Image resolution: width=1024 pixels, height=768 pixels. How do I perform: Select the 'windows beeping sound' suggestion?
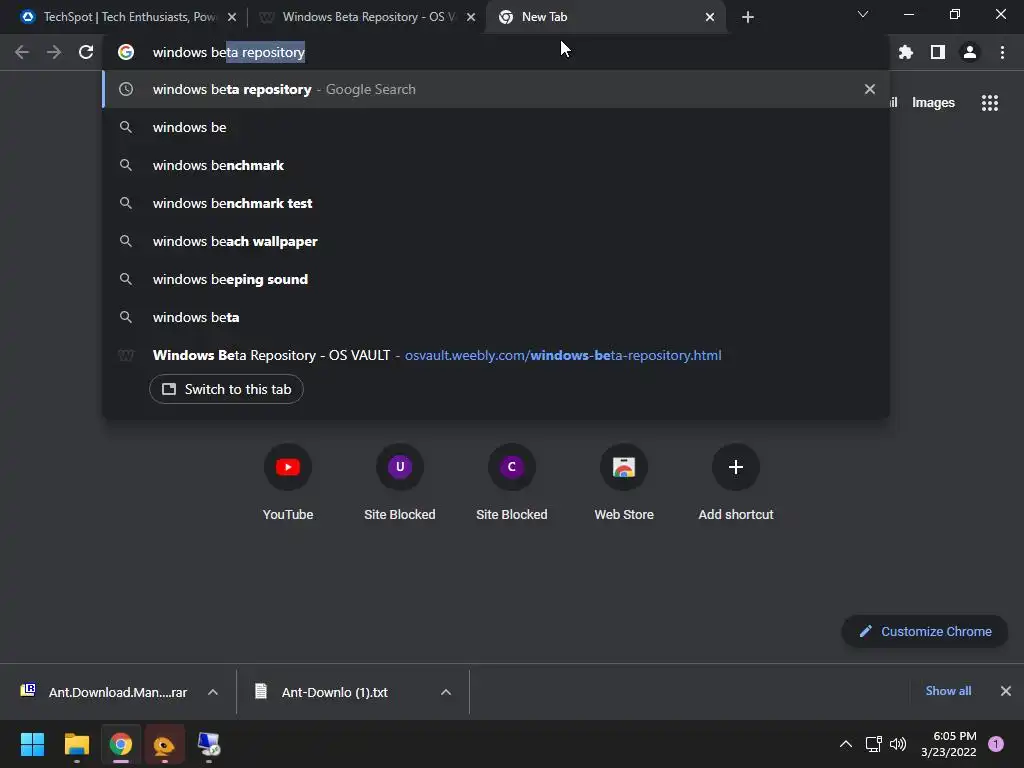pyautogui.click(x=496, y=279)
